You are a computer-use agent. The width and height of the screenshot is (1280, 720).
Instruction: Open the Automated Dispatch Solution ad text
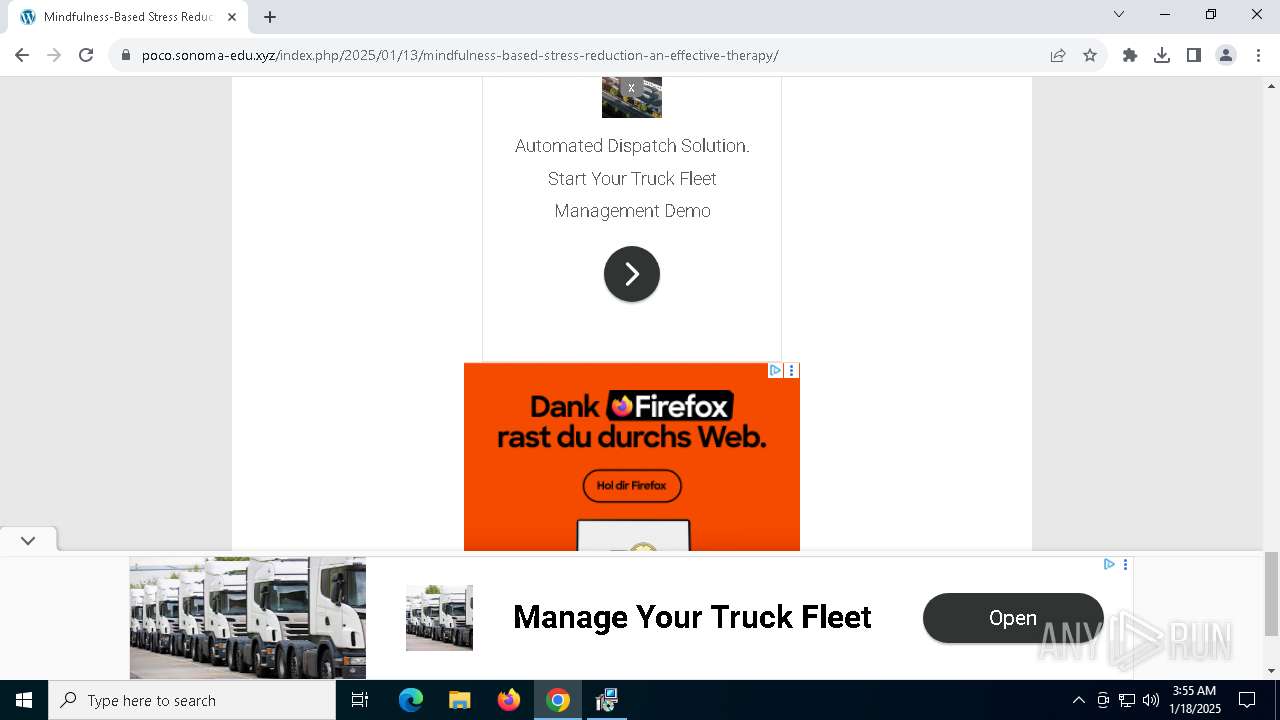pyautogui.click(x=632, y=178)
